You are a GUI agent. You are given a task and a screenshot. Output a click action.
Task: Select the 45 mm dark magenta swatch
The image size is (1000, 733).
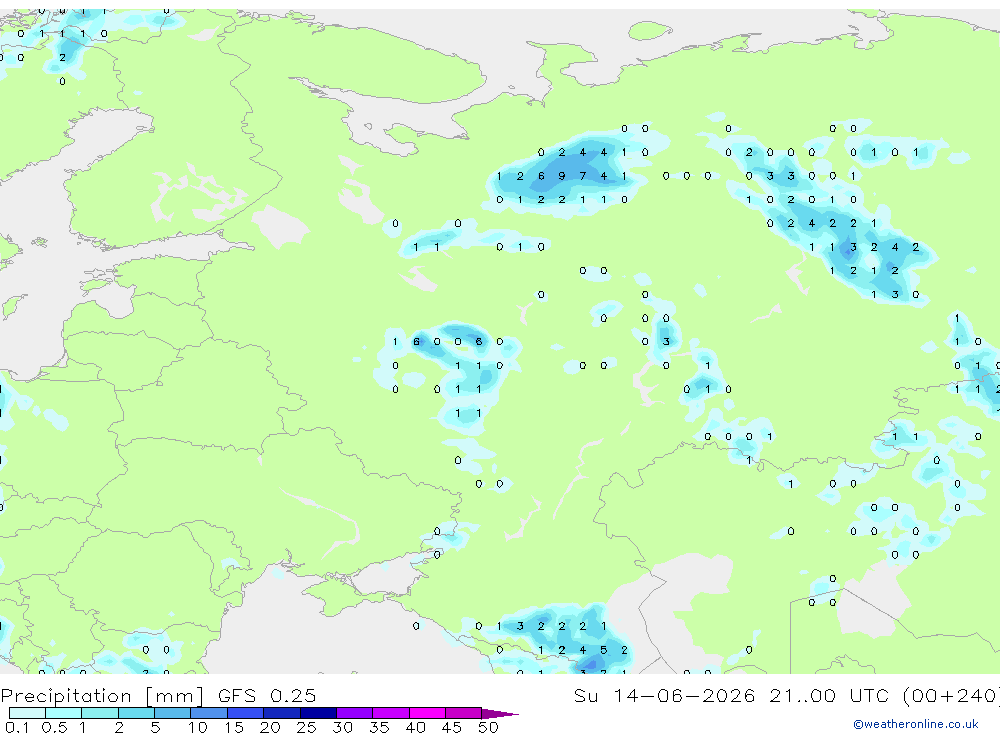(463, 713)
